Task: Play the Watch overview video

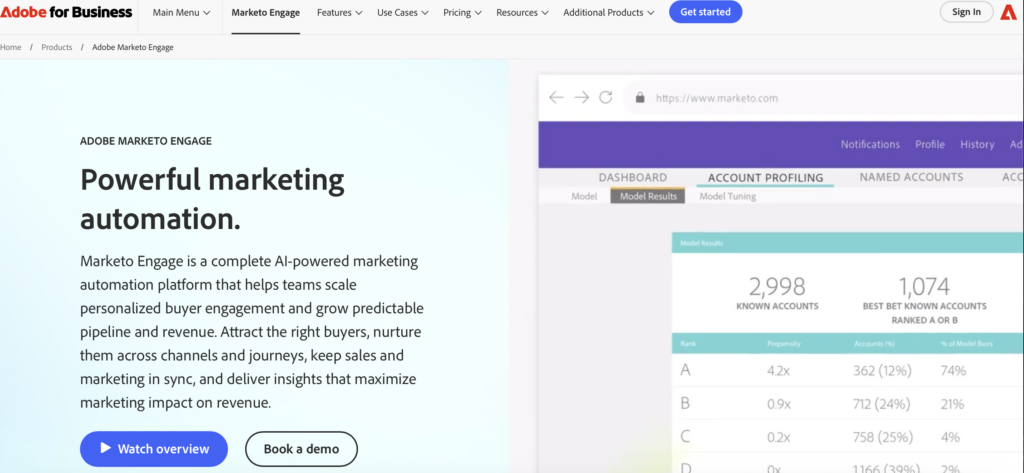Action: click(x=153, y=449)
